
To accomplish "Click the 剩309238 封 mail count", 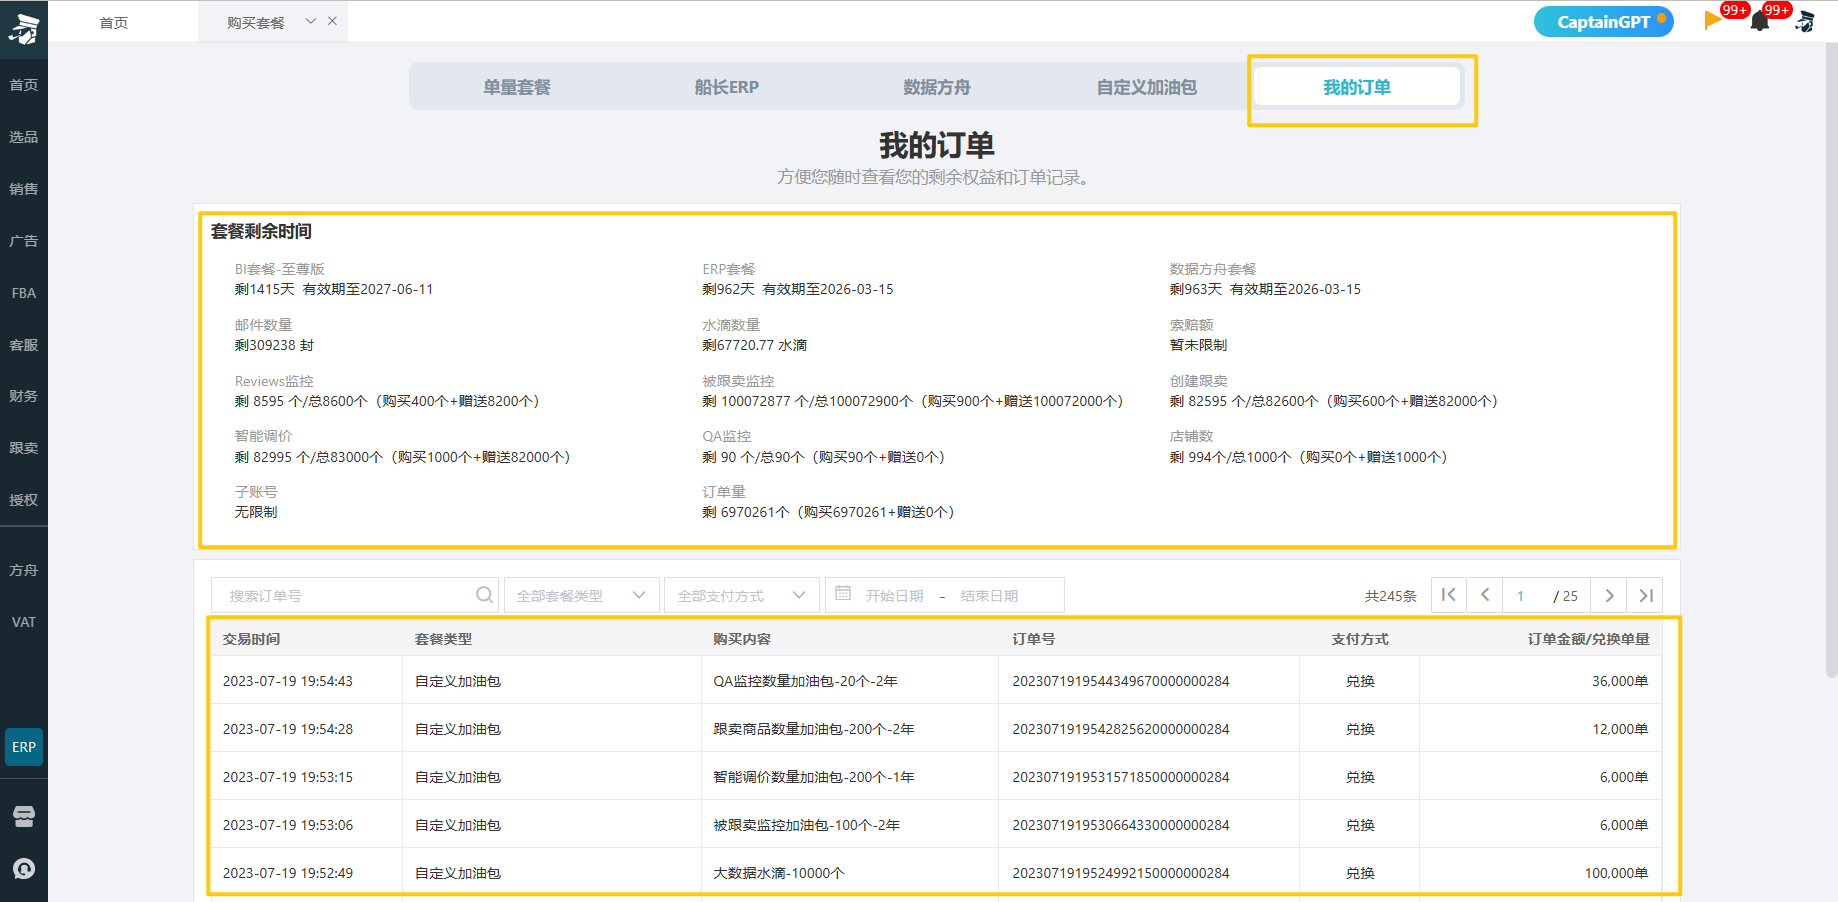I will [274, 345].
